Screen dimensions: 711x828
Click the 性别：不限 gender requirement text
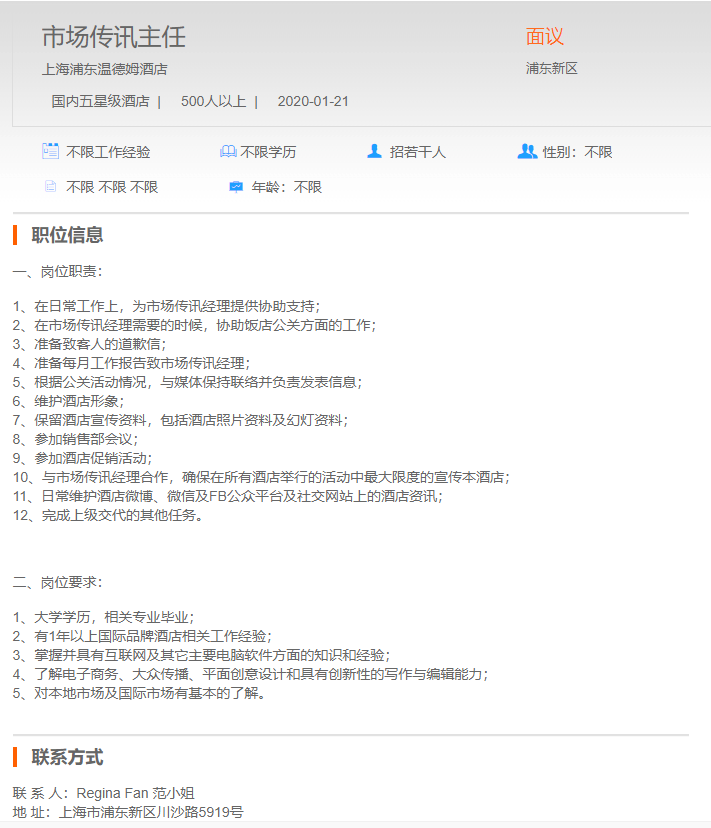tap(577, 152)
